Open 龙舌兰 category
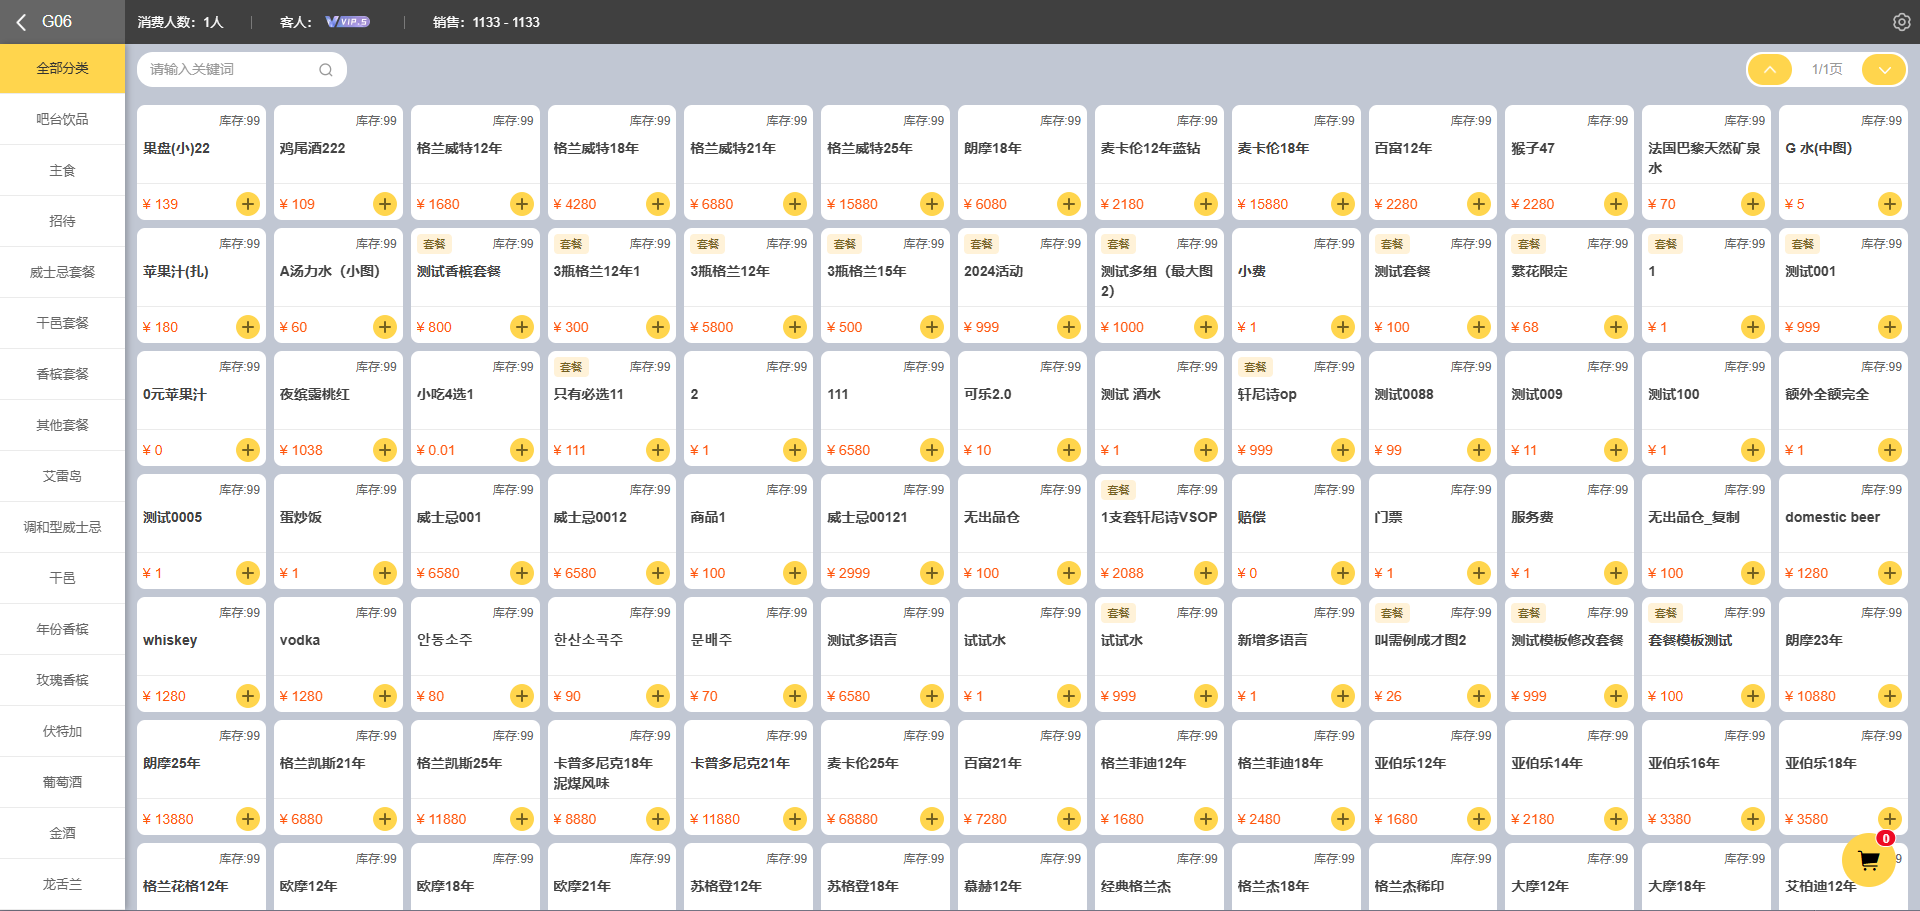The image size is (1920, 911). pyautogui.click(x=62, y=884)
